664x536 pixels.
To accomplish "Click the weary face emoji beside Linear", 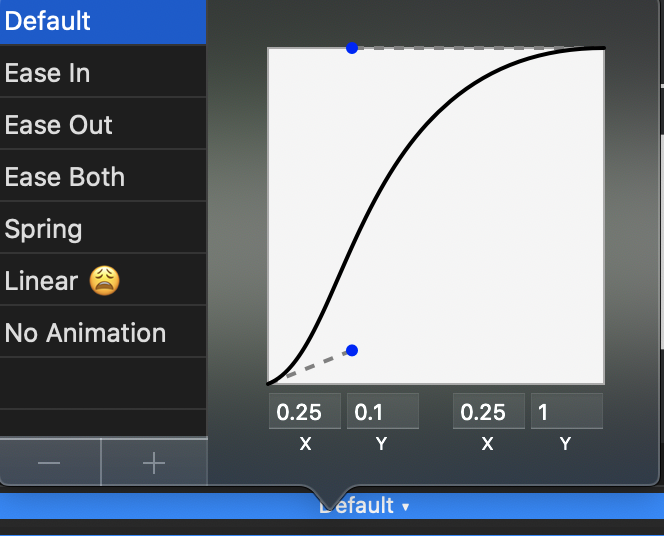I will pyautogui.click(x=105, y=280).
